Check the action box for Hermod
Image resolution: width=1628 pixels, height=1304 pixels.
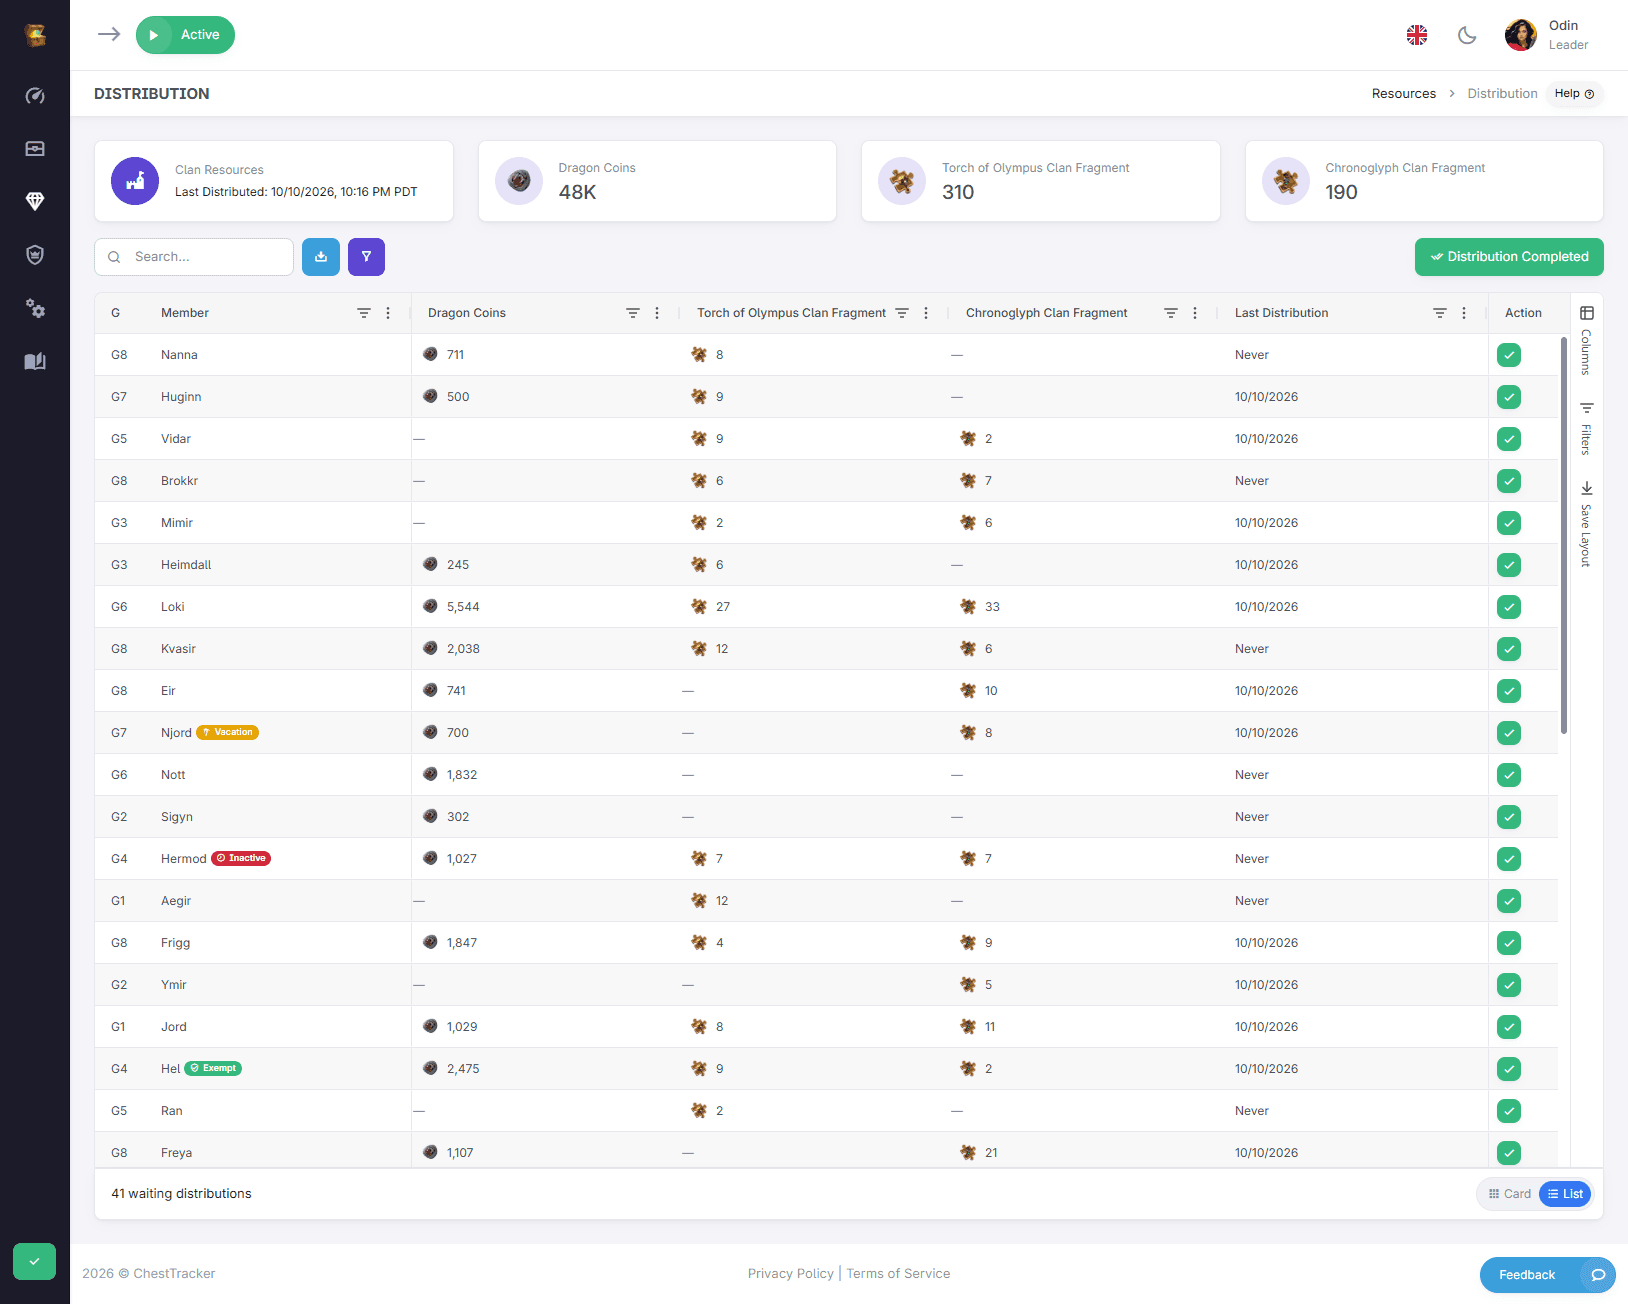(1509, 859)
